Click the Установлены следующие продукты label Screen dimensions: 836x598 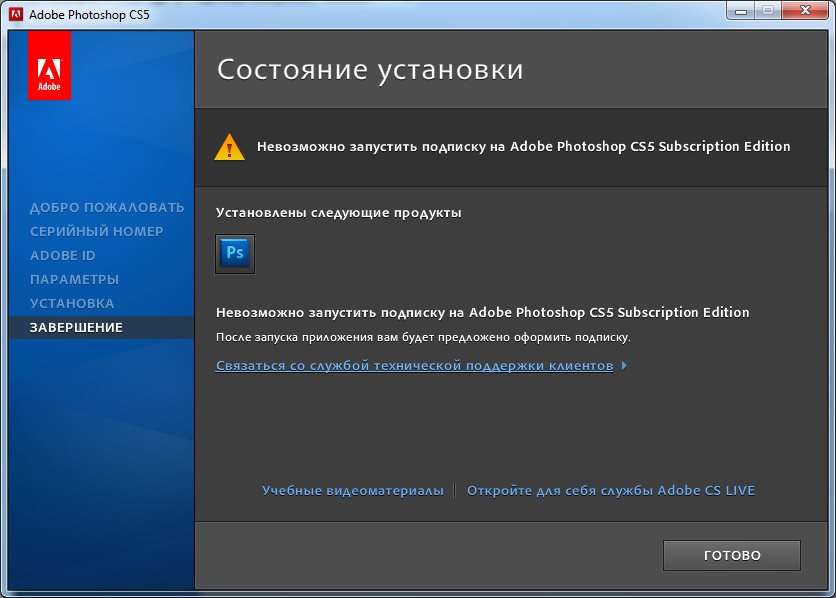pos(339,213)
